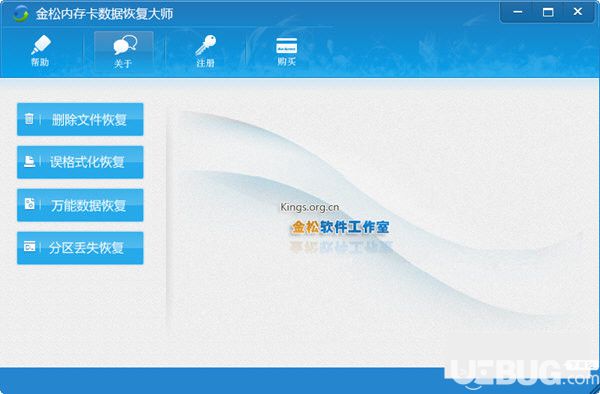Open the 关于 (About) speech bubble icon
Screen dimensions: 600x394
pos(124,52)
